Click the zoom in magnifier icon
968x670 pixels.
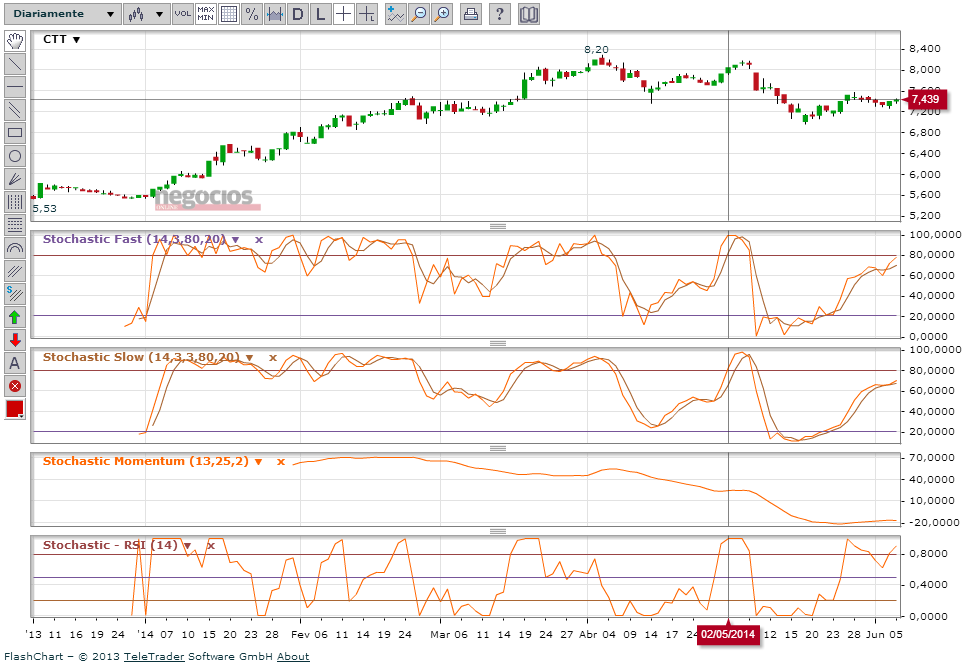(x=442, y=14)
